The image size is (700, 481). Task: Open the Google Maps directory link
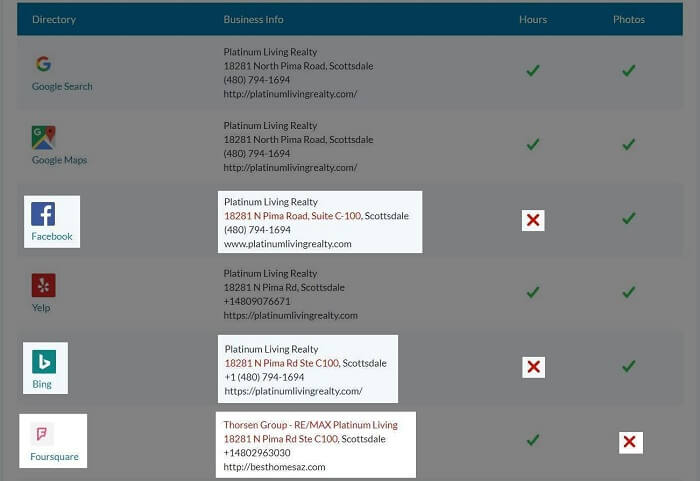59,160
